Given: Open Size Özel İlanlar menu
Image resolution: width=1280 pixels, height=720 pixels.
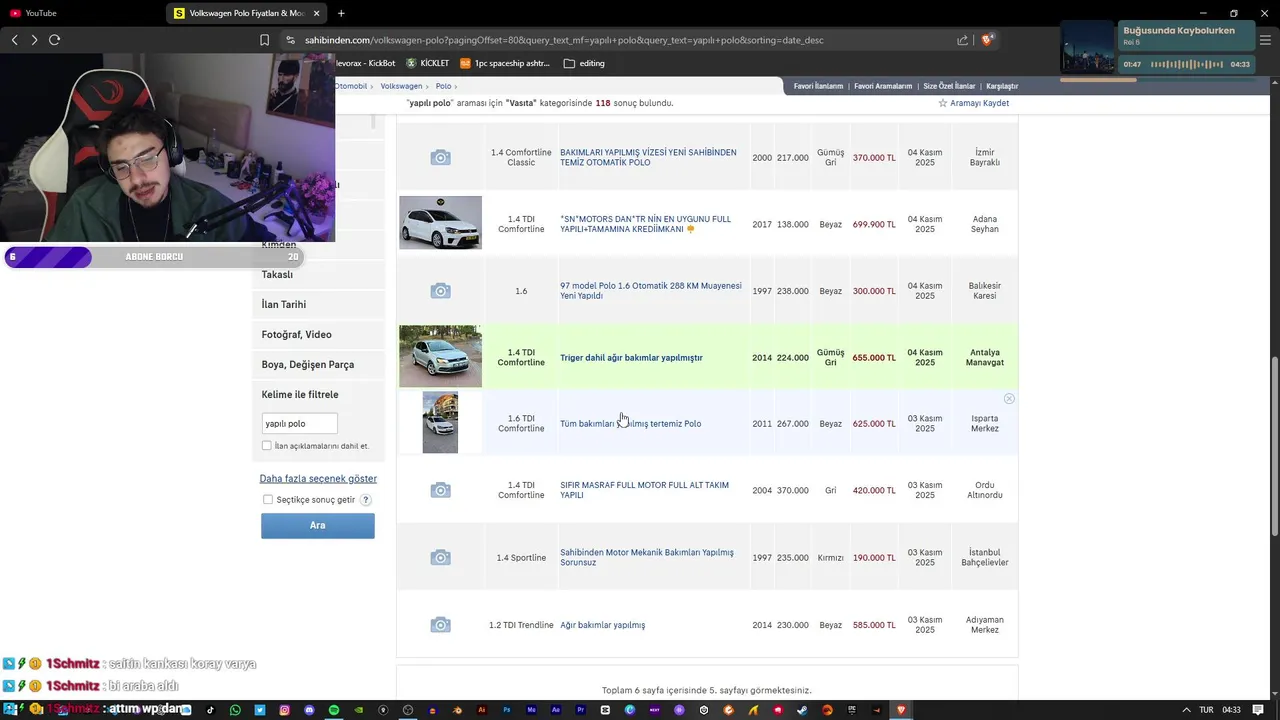Looking at the screenshot, I should pyautogui.click(x=948, y=86).
